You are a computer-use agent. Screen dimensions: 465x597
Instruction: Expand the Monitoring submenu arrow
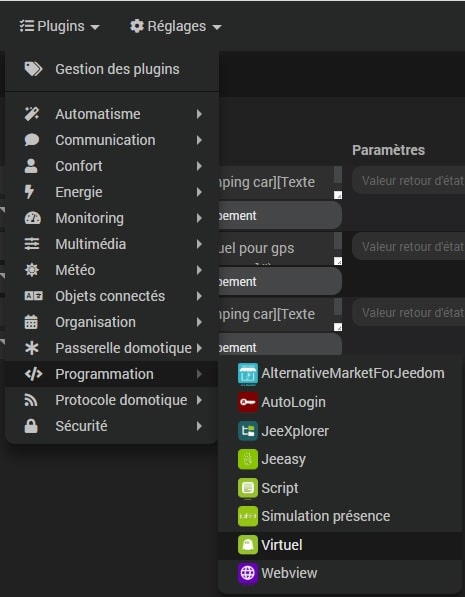(199, 218)
